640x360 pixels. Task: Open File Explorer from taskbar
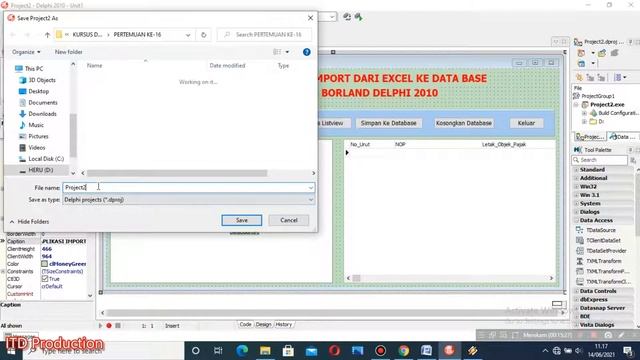265,351
